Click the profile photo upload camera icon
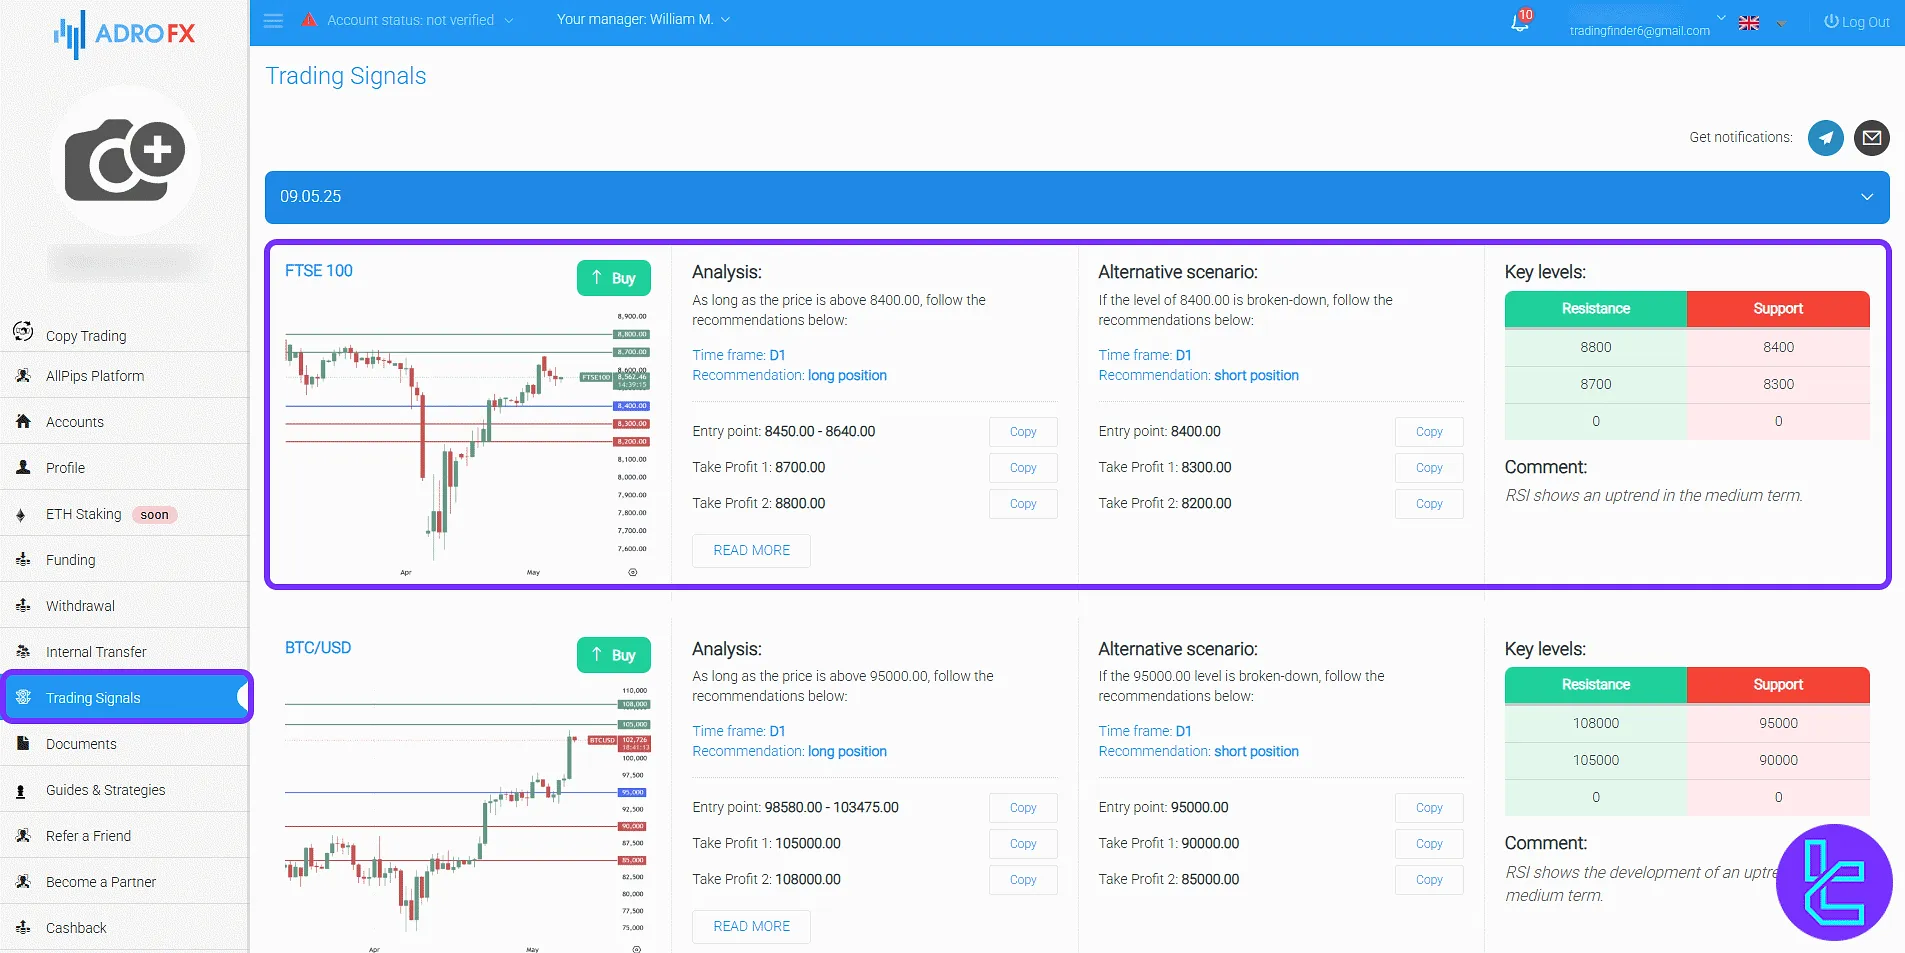 coord(125,160)
